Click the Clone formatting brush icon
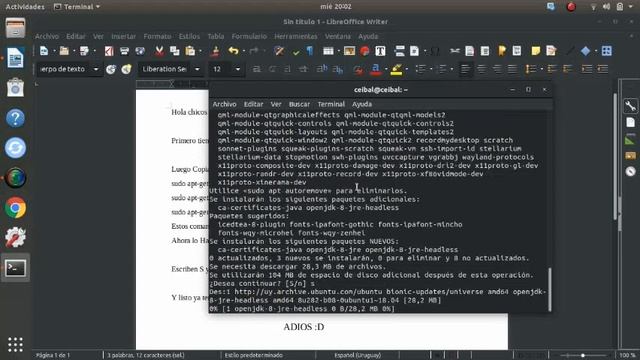Image resolution: width=640 pixels, height=360 pixels. 216,51
